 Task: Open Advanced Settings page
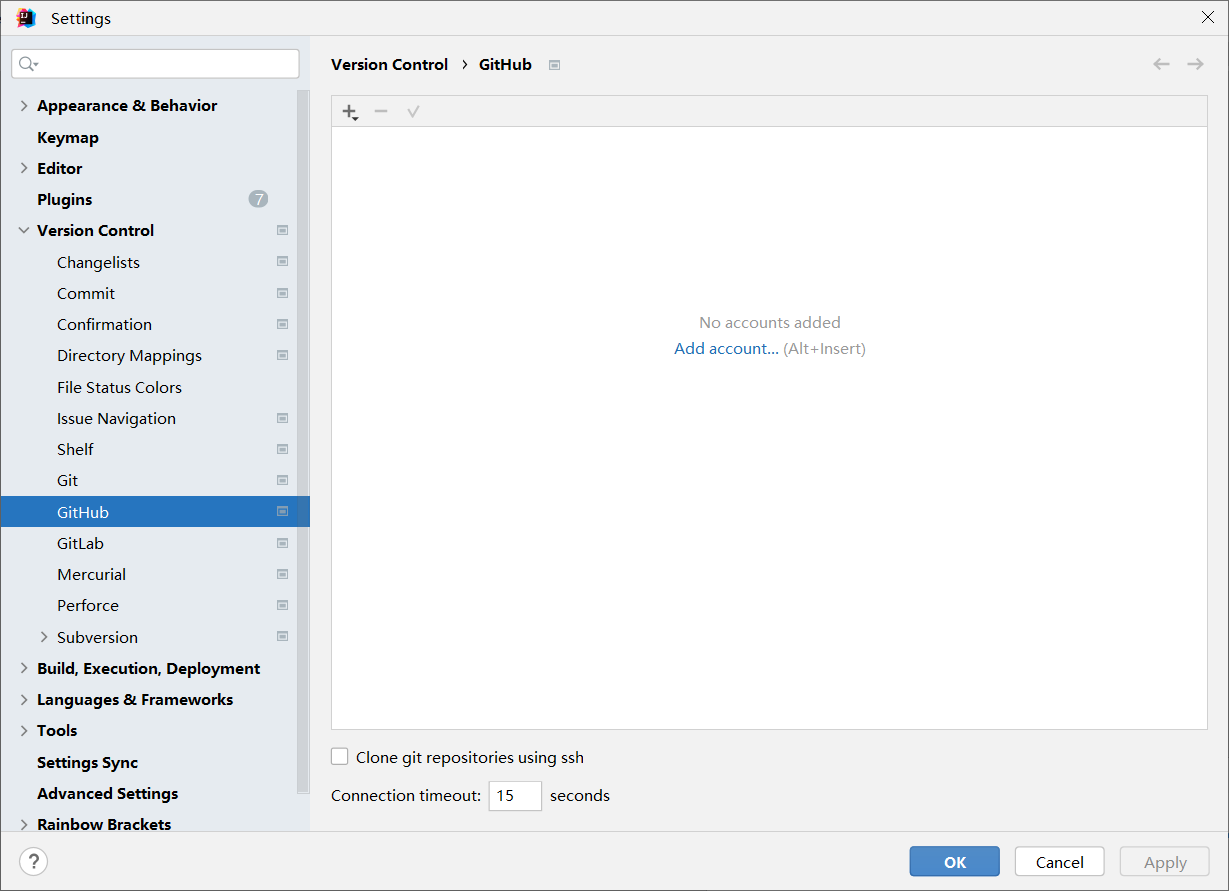coord(107,793)
